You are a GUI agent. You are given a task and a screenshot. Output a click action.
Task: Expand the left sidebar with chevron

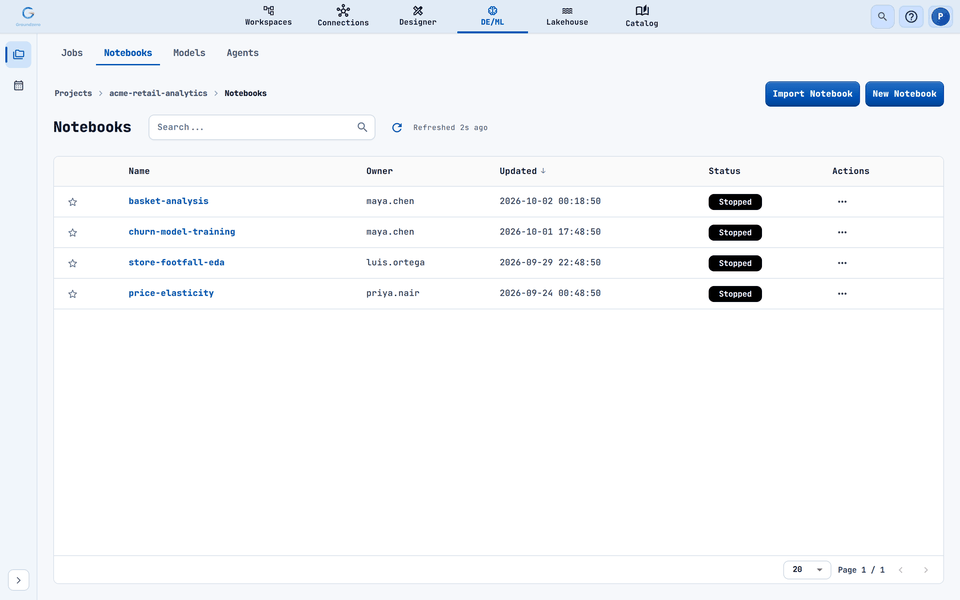coord(18,580)
